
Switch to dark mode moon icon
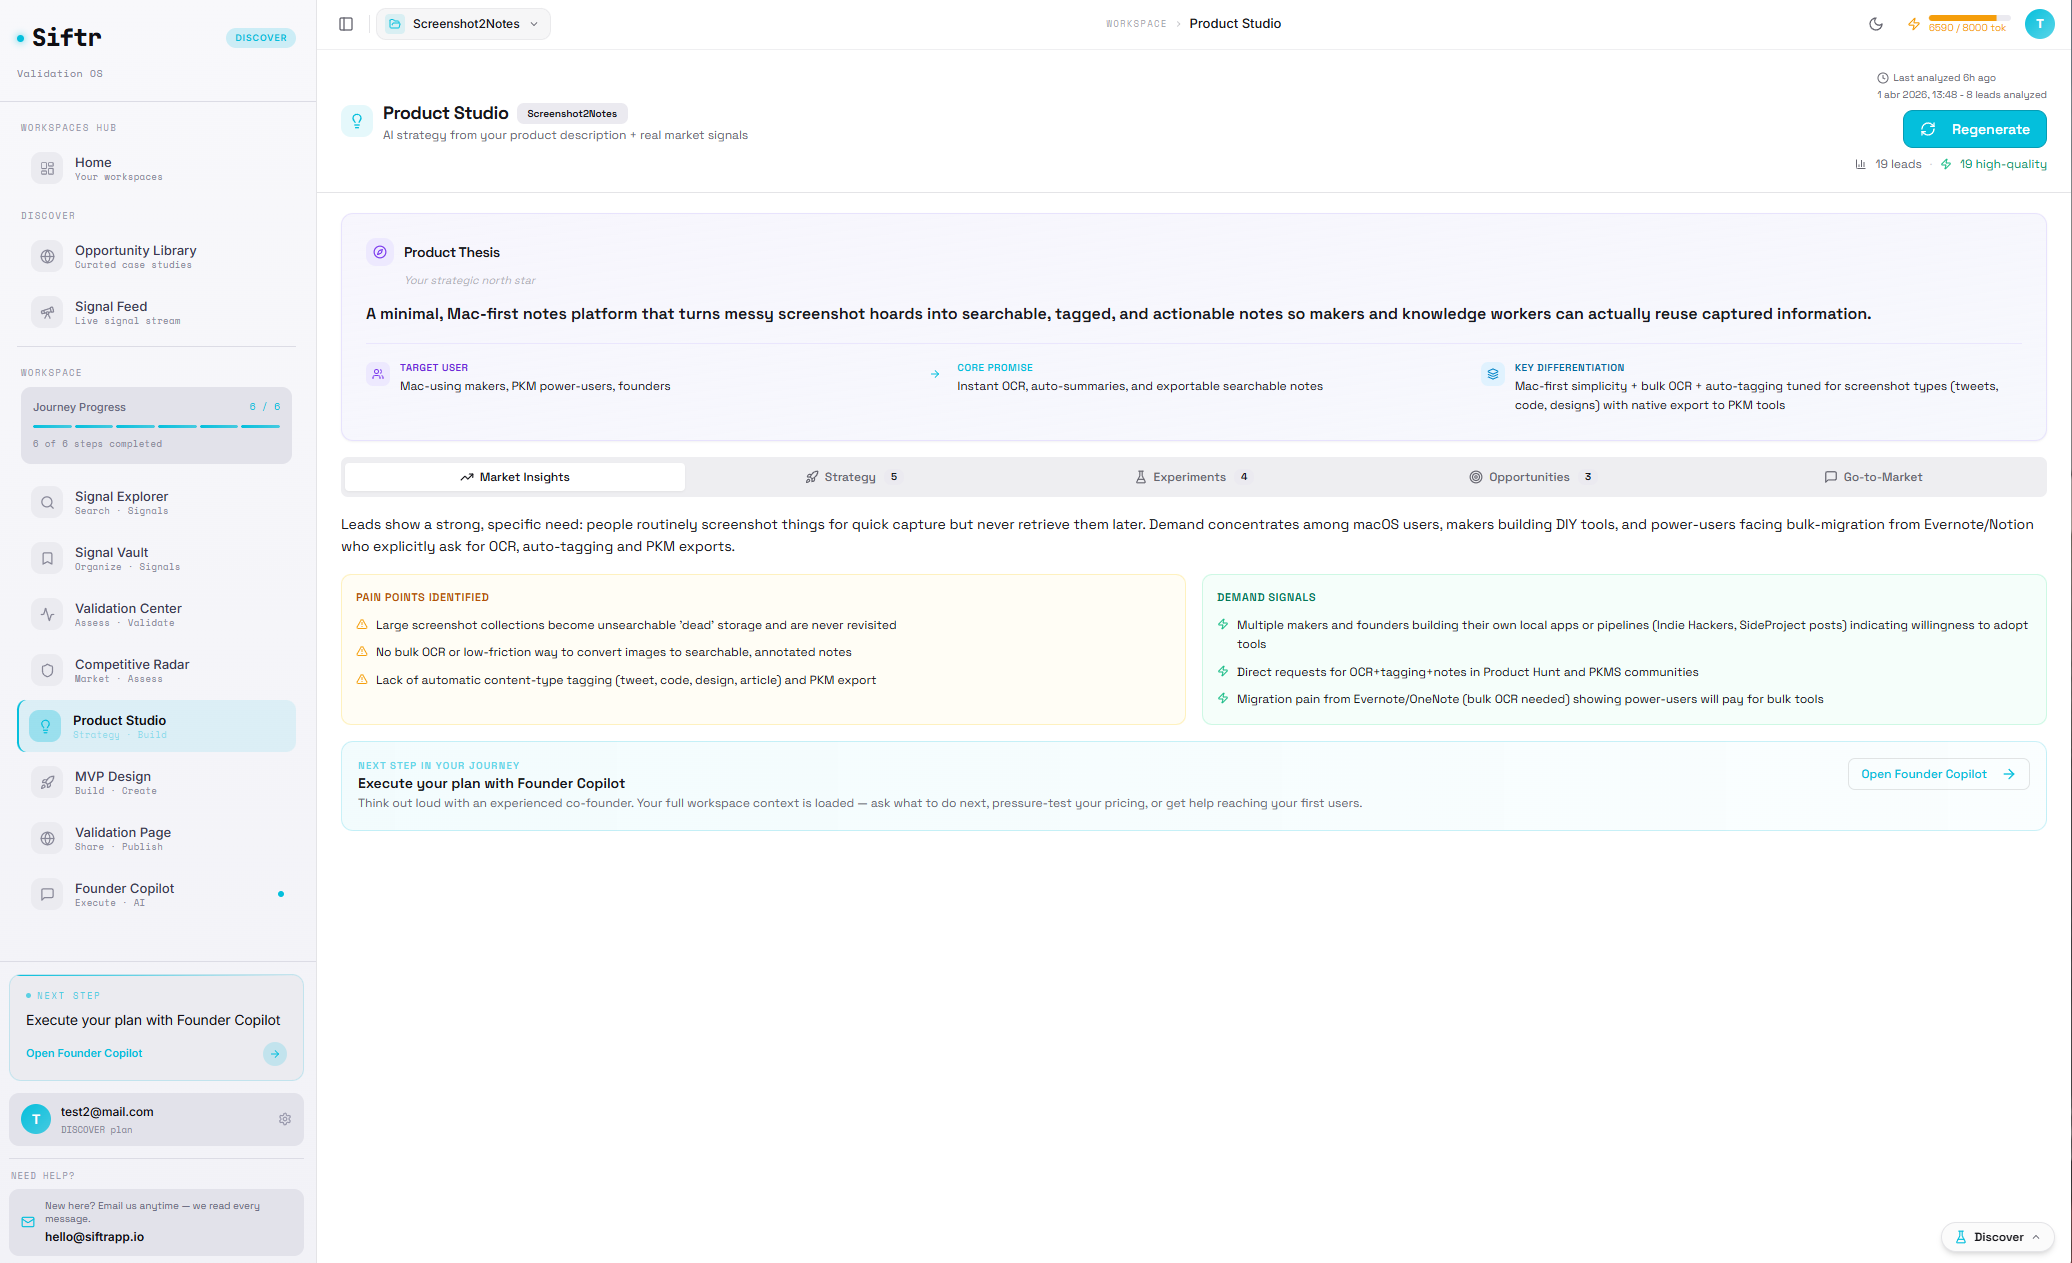[1876, 24]
